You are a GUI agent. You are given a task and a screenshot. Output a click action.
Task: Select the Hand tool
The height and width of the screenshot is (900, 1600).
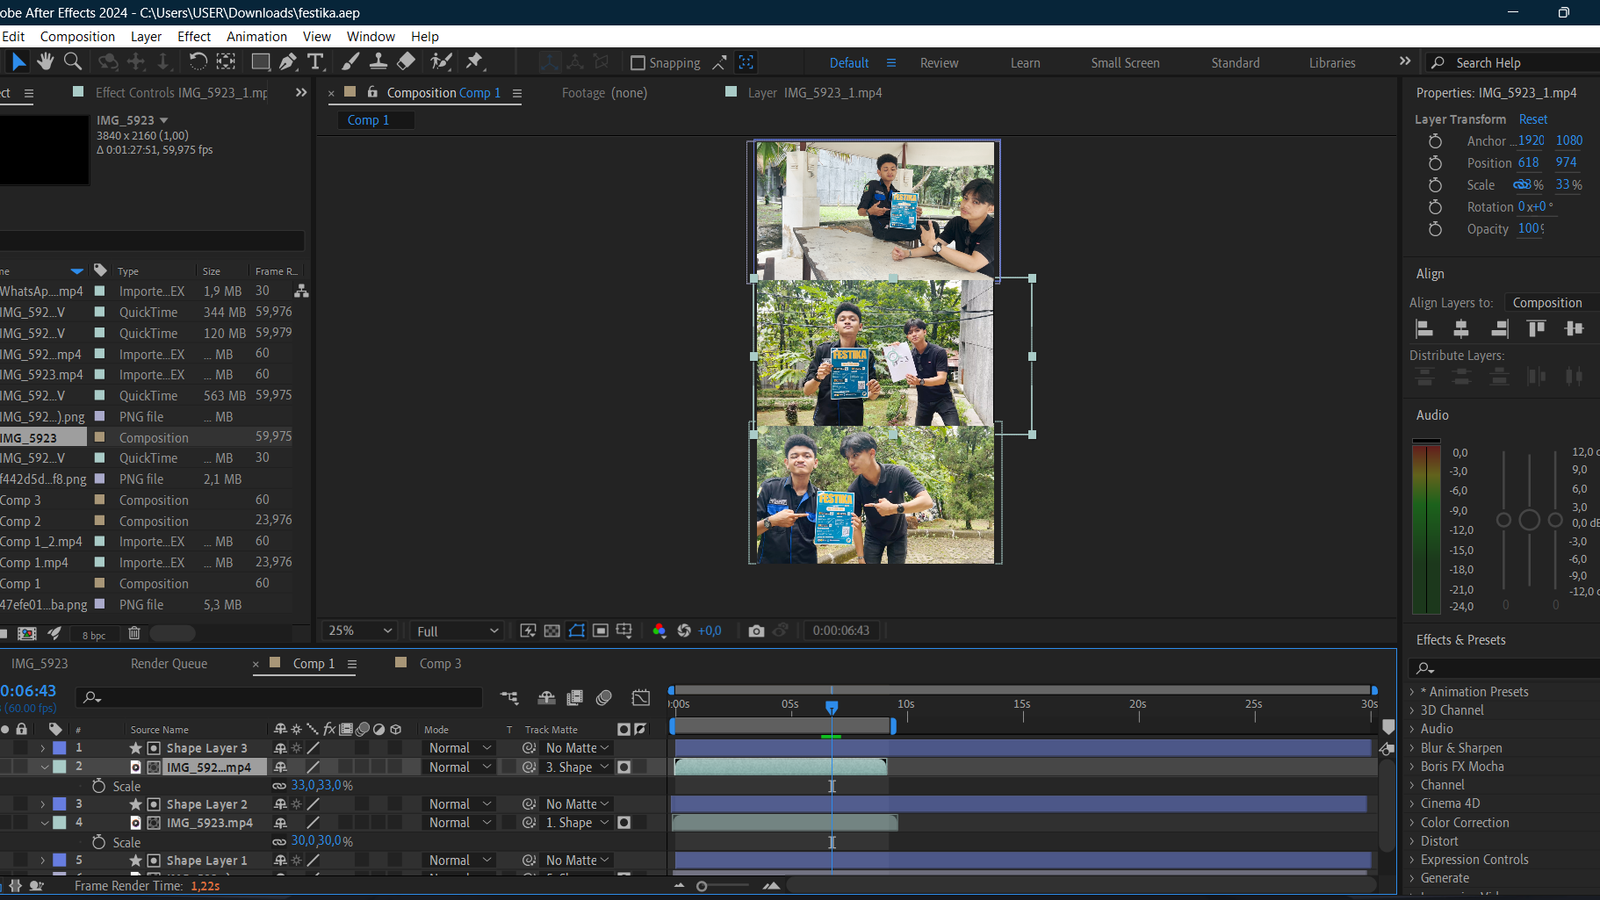(45, 62)
